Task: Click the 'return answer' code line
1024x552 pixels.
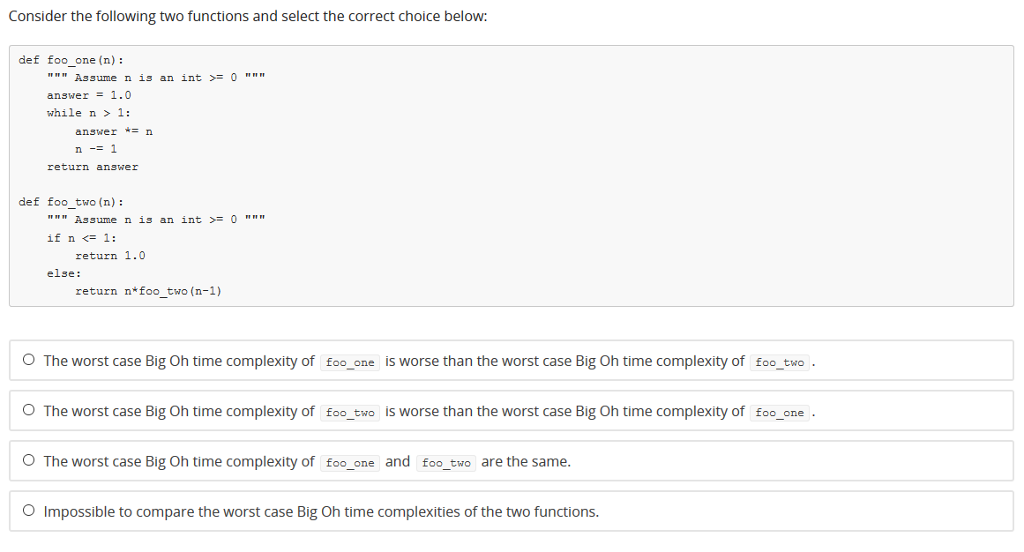Action: coord(93,167)
